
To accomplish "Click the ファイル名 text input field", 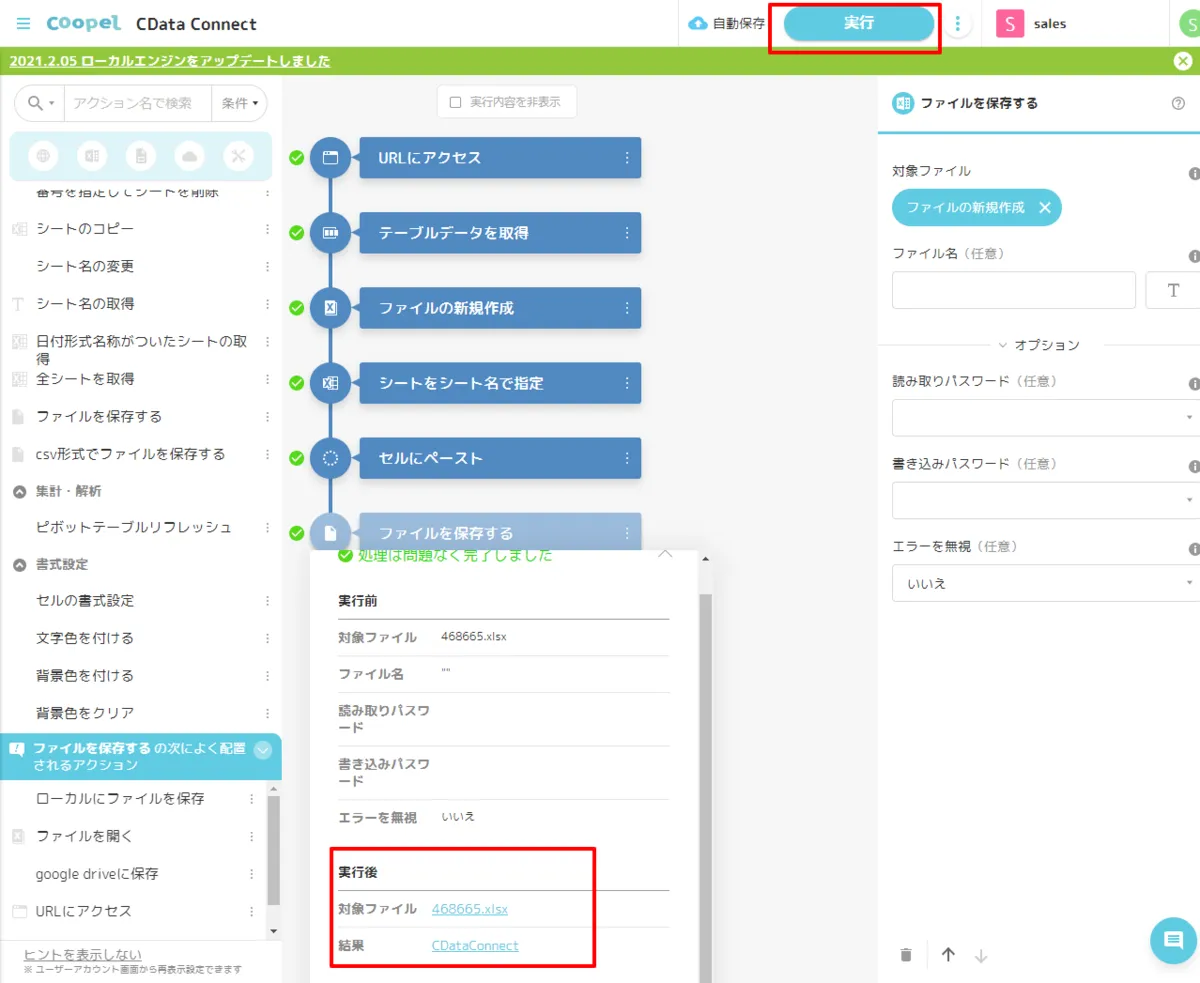I will tap(1013, 290).
